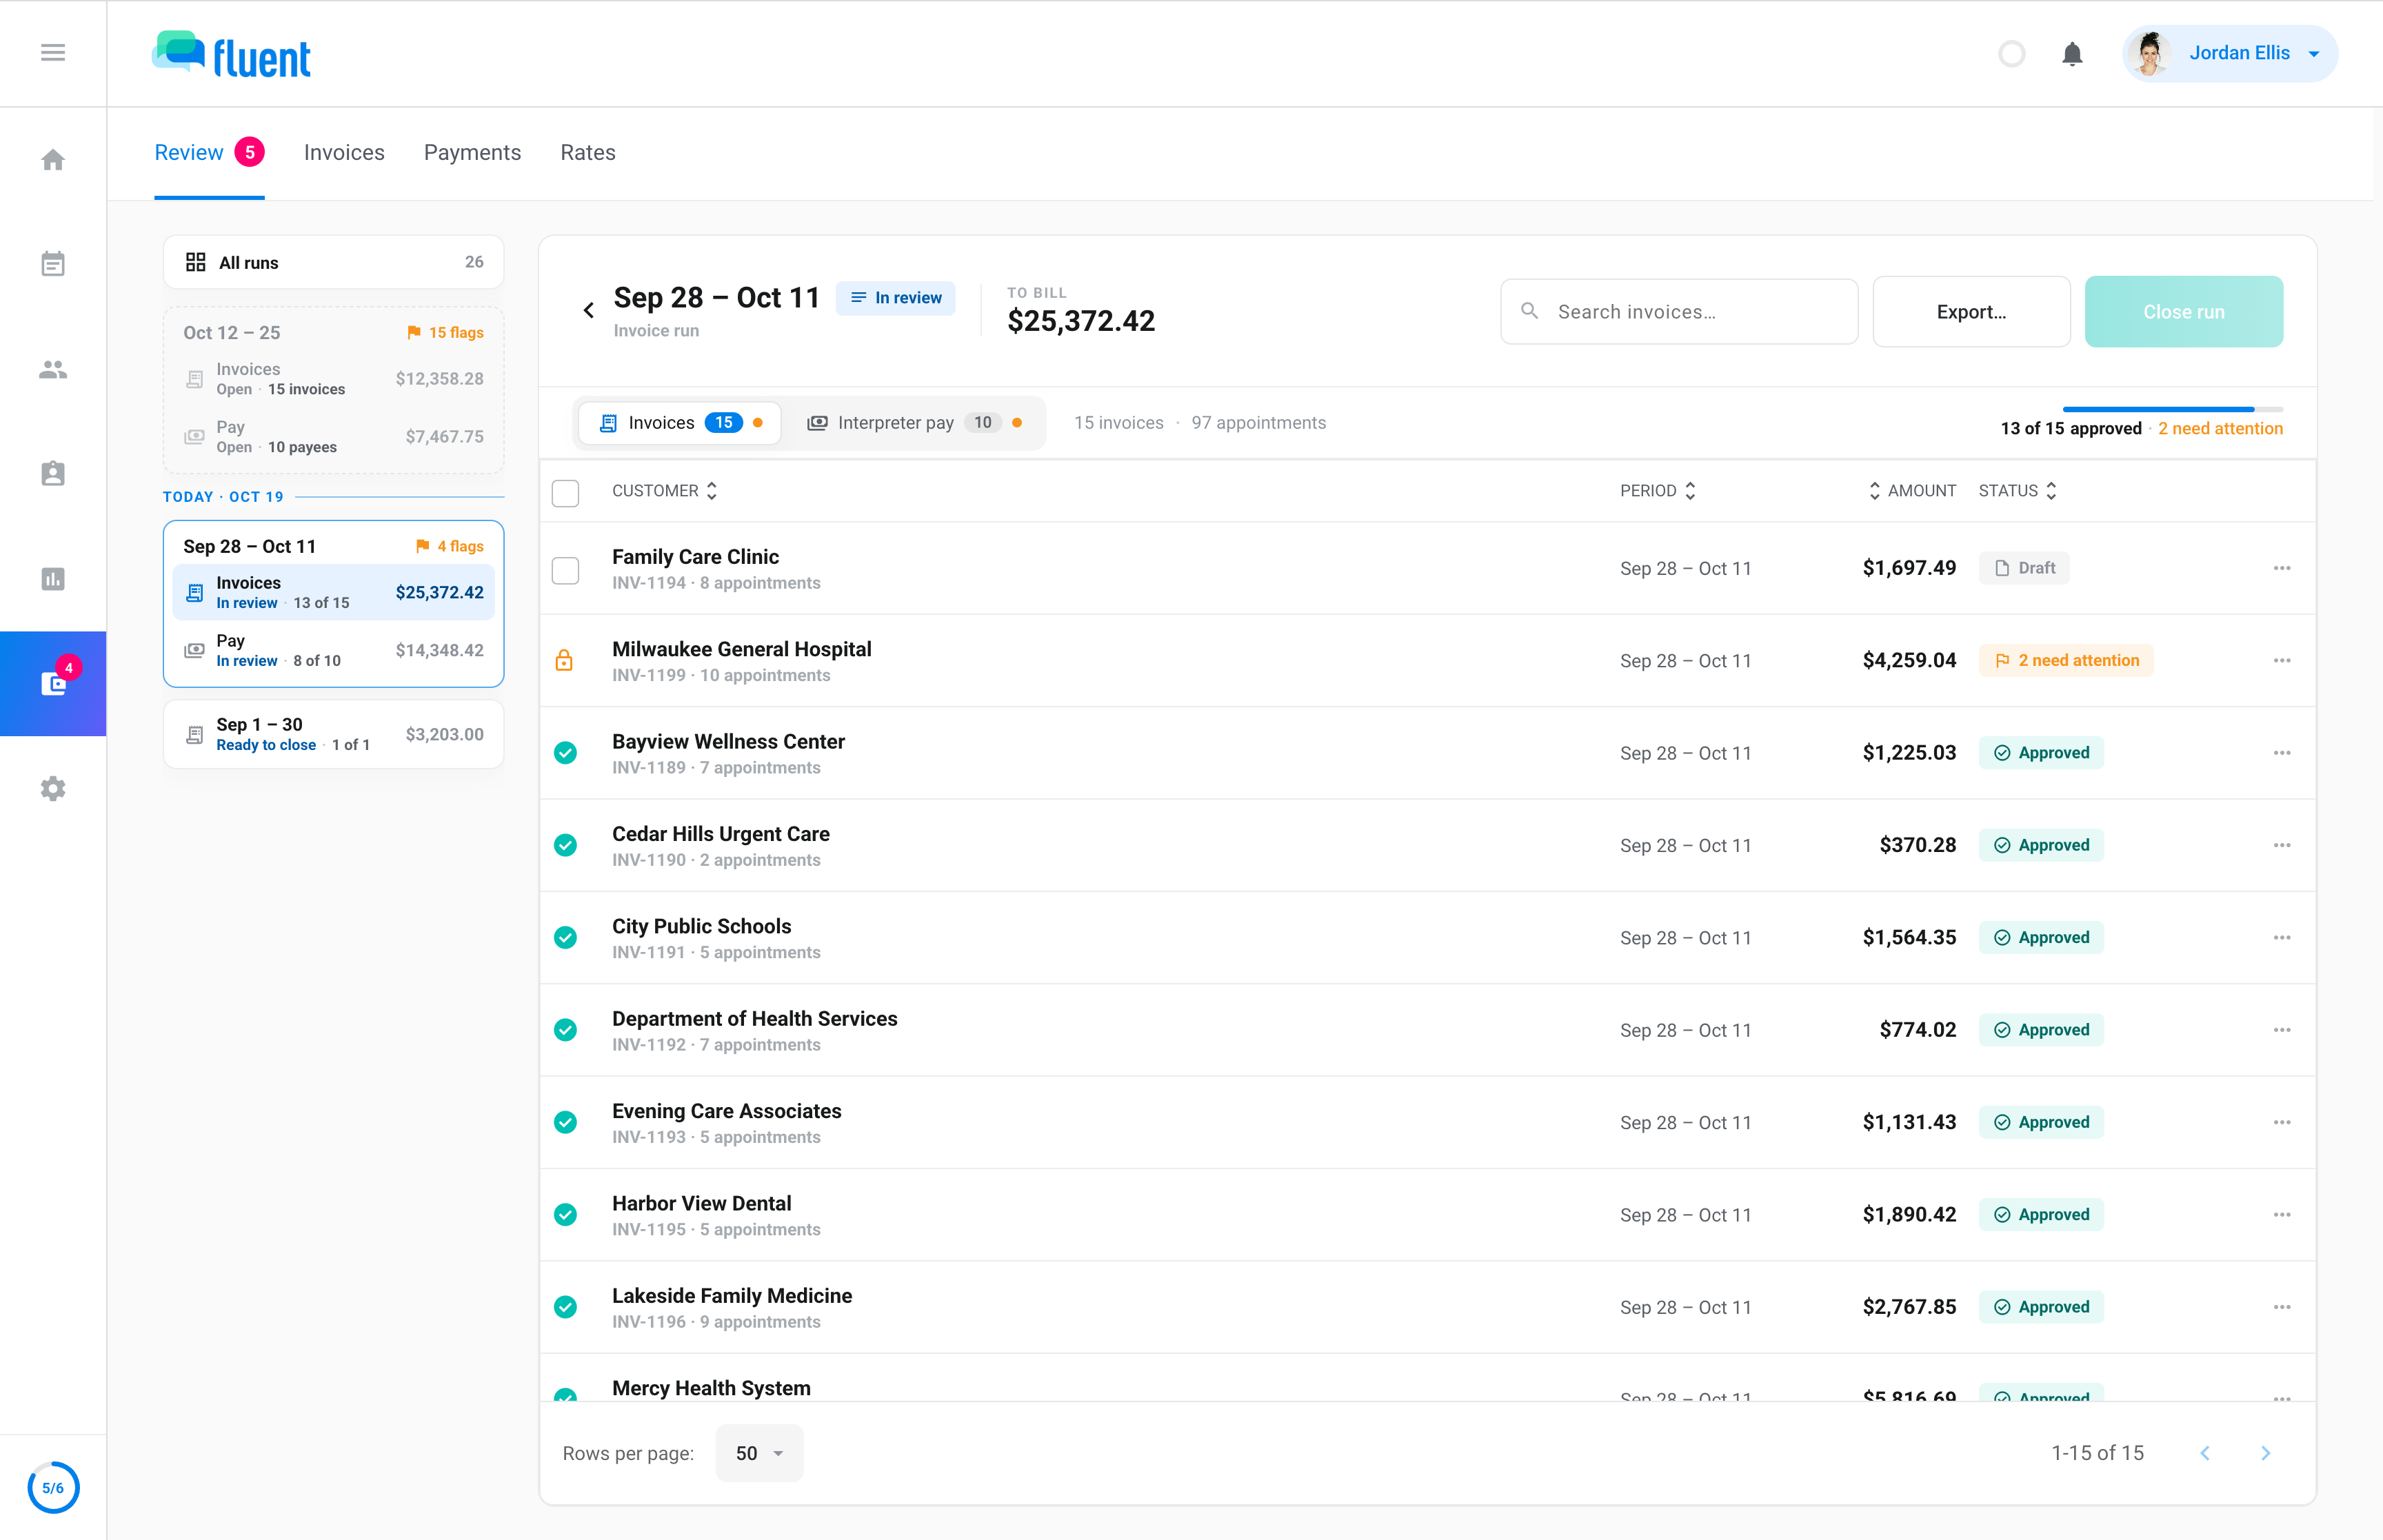Open the hamburger menu
Viewport: 2383px width, 1540px height.
(53, 52)
